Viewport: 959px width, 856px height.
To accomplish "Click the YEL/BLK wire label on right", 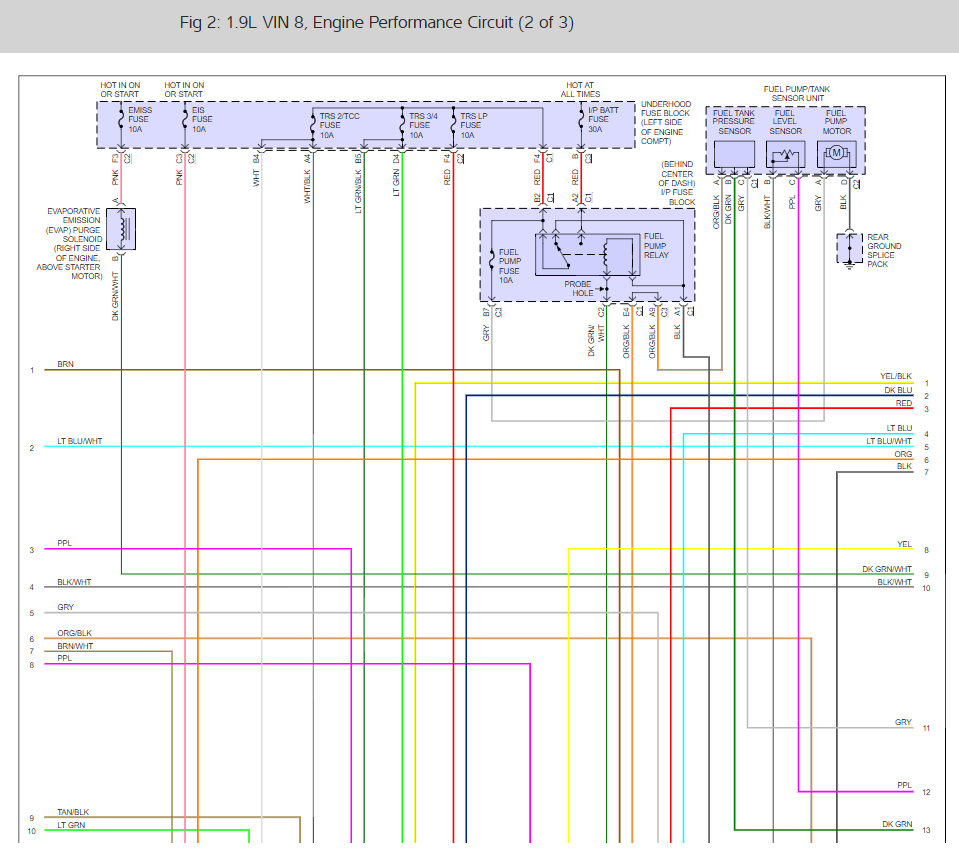I will pos(895,376).
